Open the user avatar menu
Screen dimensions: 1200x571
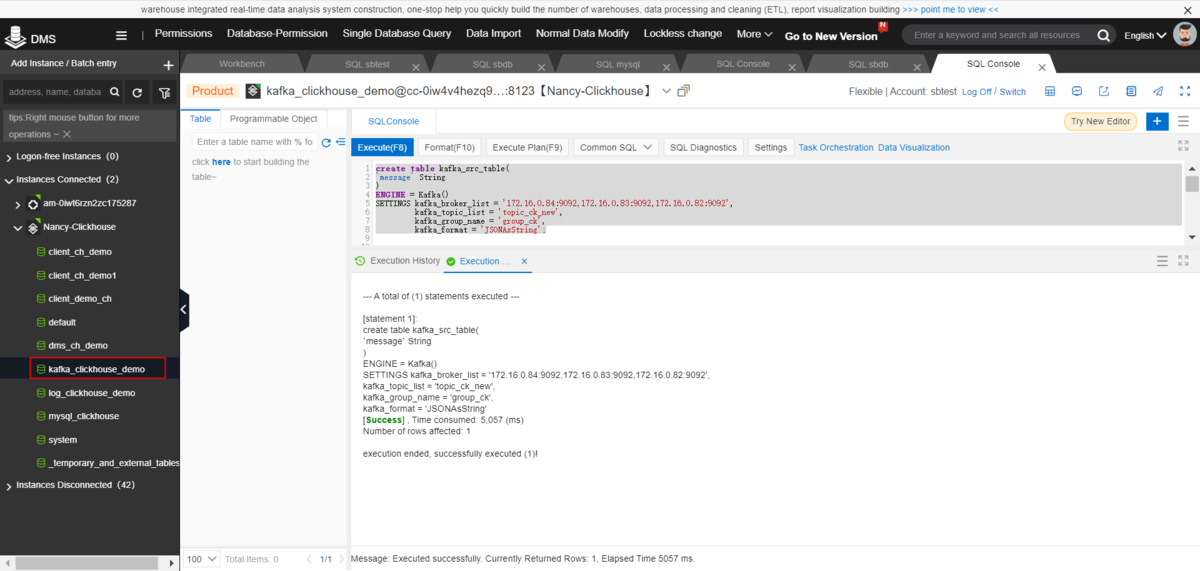1184,35
